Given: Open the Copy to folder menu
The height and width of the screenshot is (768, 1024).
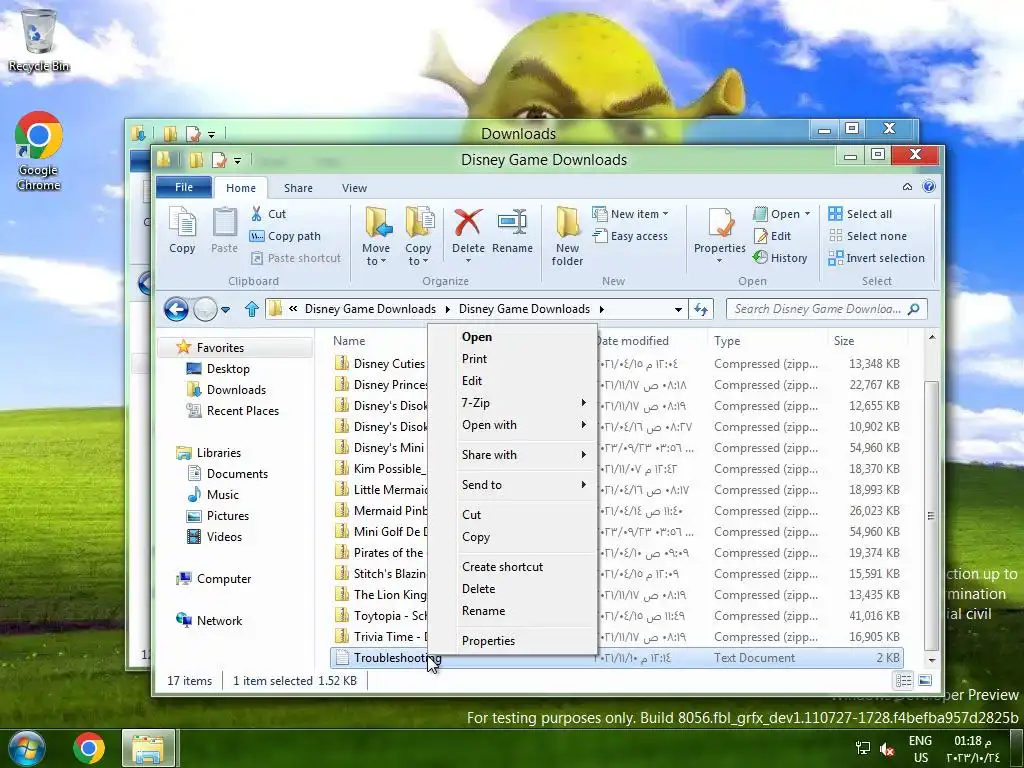Looking at the screenshot, I should [x=419, y=236].
